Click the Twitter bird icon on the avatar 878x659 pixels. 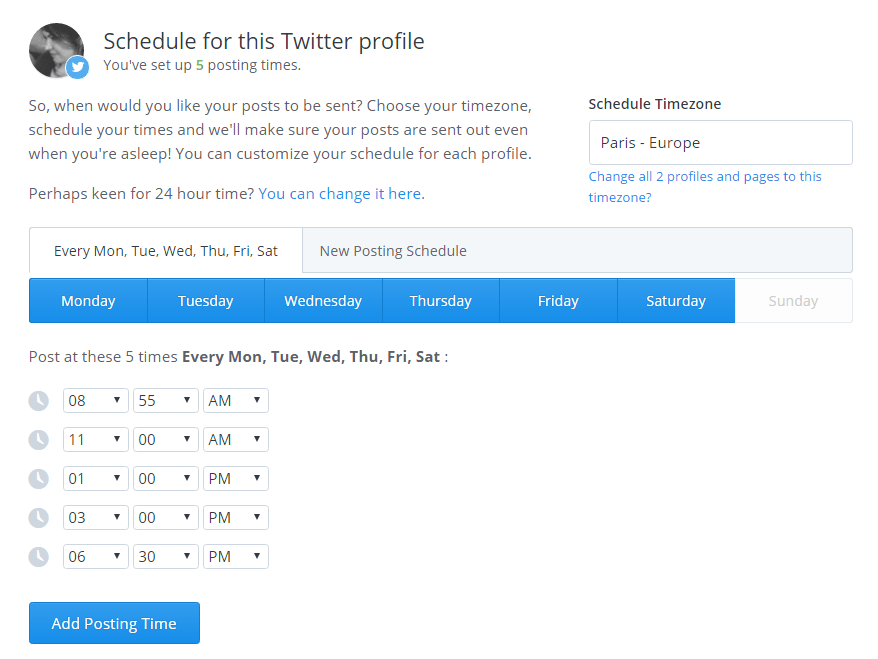76,68
